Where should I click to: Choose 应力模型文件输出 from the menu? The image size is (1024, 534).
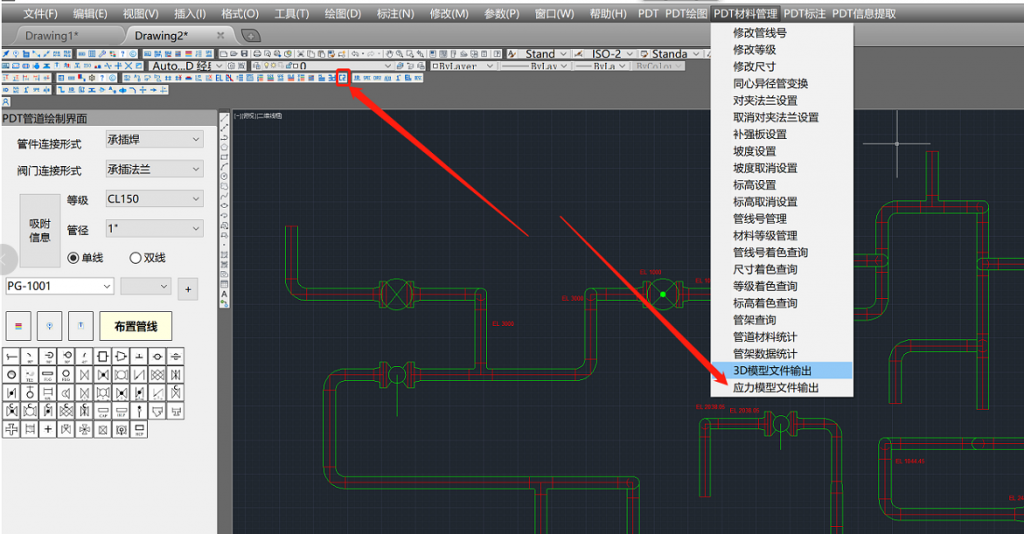tap(782, 388)
